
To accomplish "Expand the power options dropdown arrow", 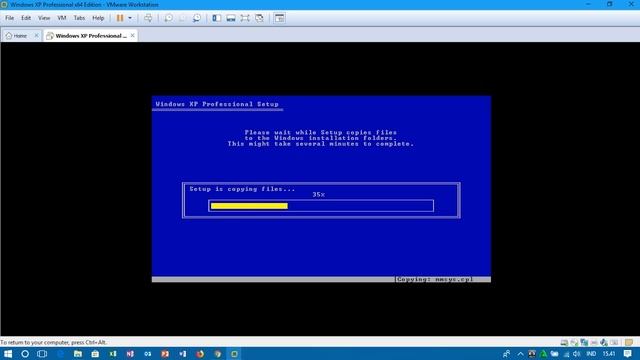I will coord(130,18).
